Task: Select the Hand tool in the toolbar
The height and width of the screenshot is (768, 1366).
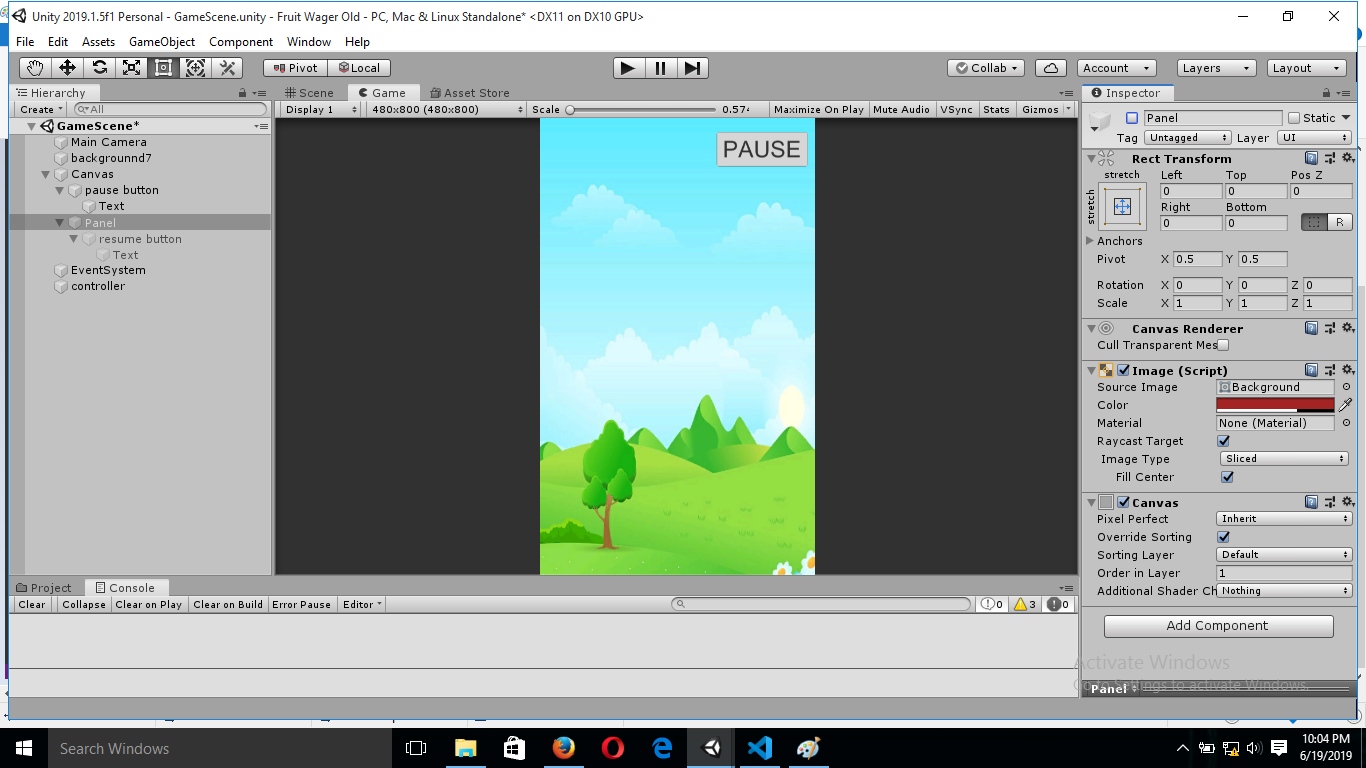Action: (x=34, y=68)
